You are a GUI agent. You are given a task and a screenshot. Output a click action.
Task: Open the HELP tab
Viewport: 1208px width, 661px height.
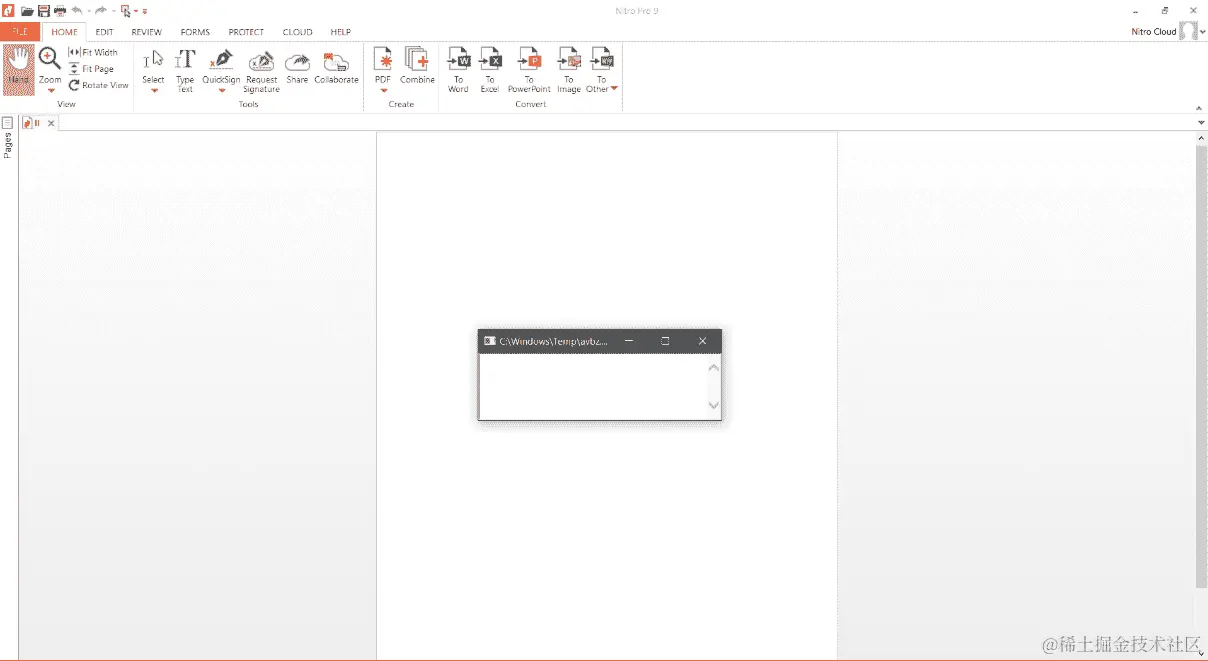click(341, 32)
